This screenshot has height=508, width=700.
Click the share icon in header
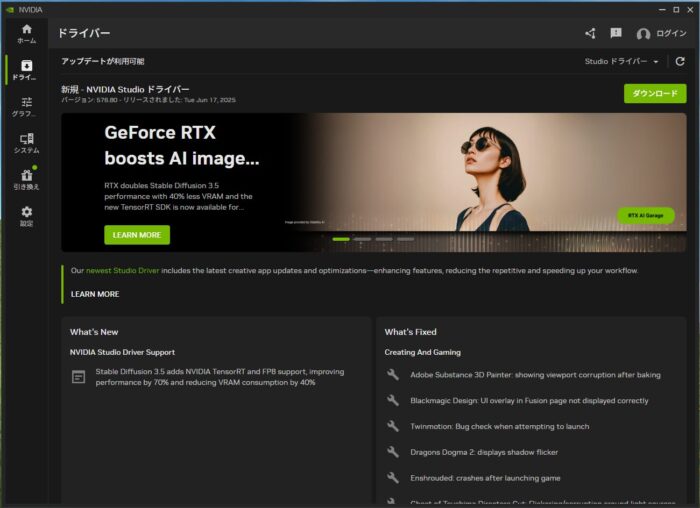(591, 33)
